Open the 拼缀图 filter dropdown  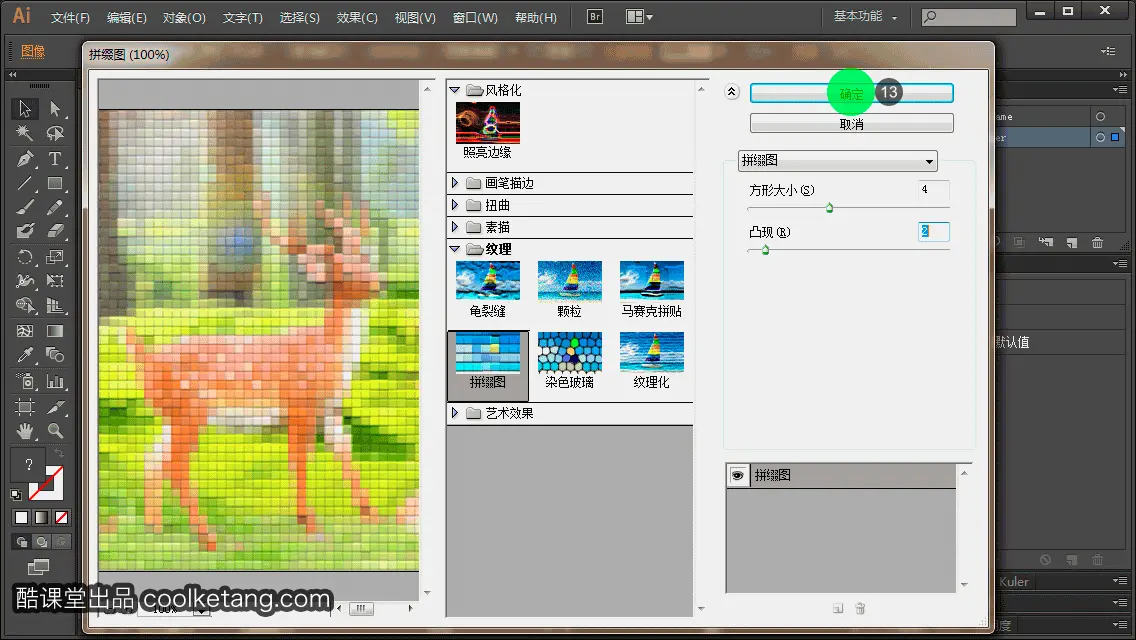(x=838, y=161)
